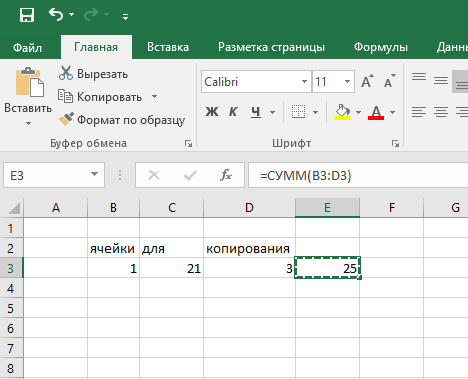This screenshot has height=379, width=468.
Task: Expand the Вставить paste options arrow
Action: click(28, 123)
